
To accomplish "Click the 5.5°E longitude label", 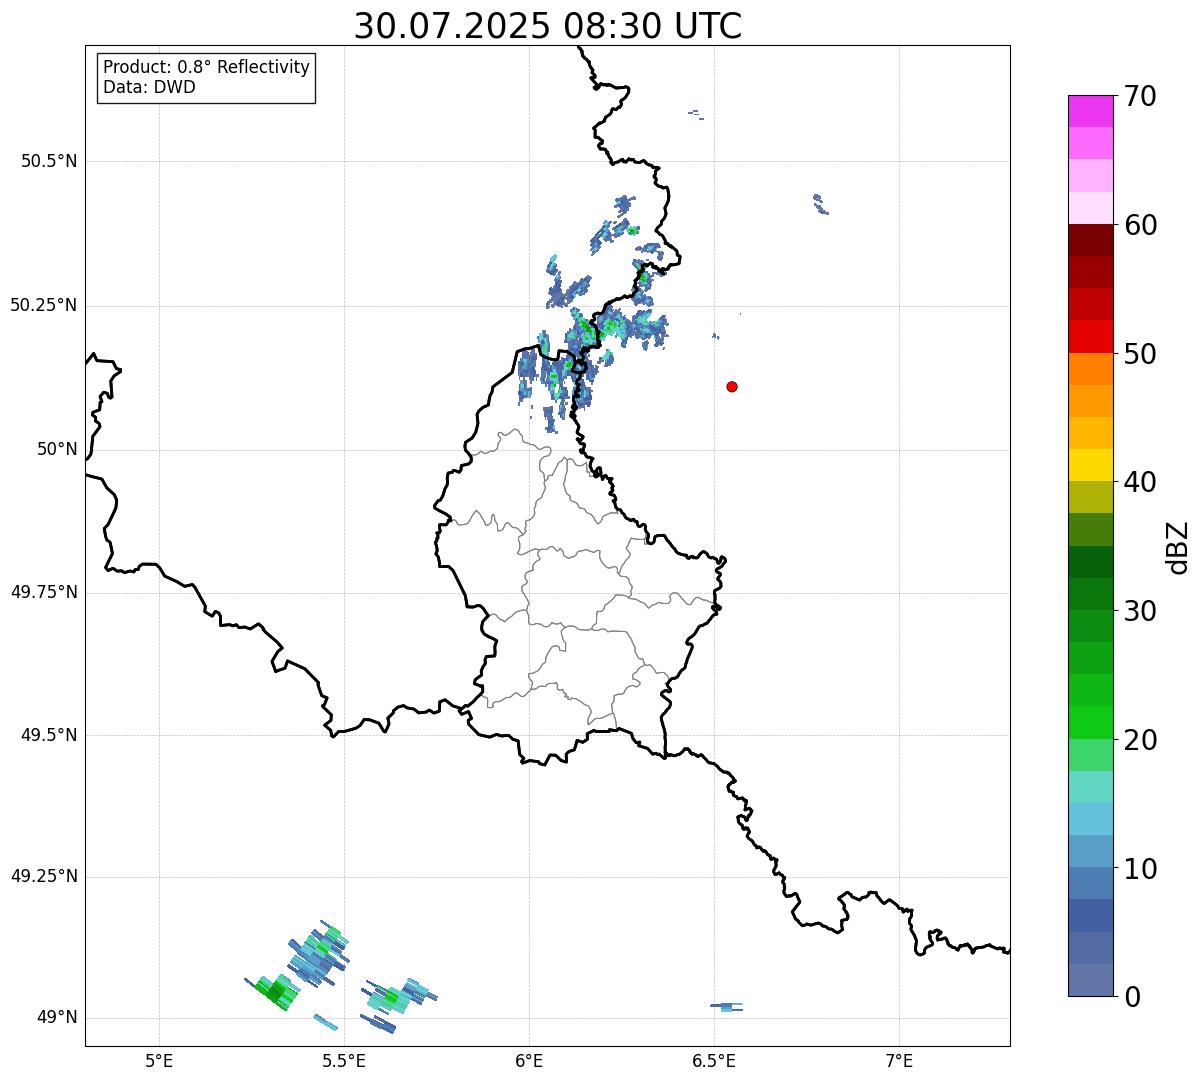I will [x=344, y=1060].
